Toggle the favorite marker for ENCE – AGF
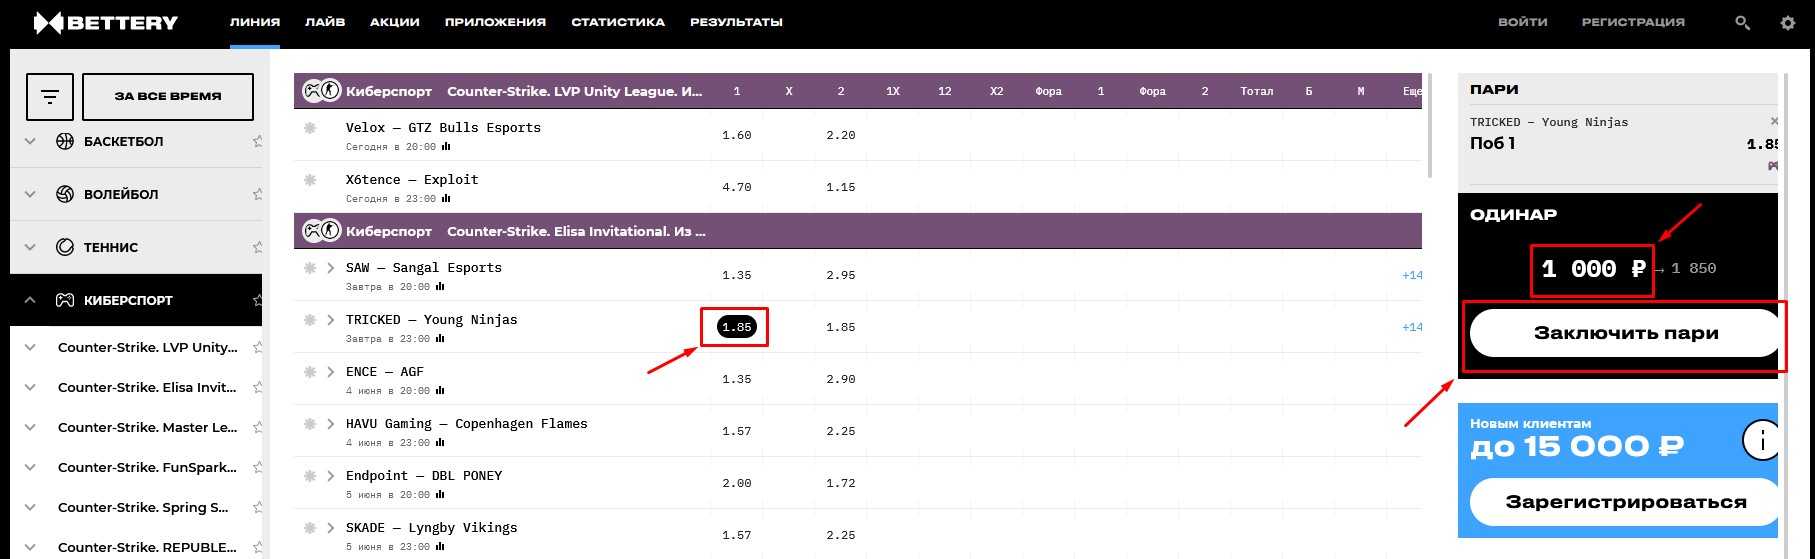Image resolution: width=1815 pixels, height=559 pixels. 310,372
